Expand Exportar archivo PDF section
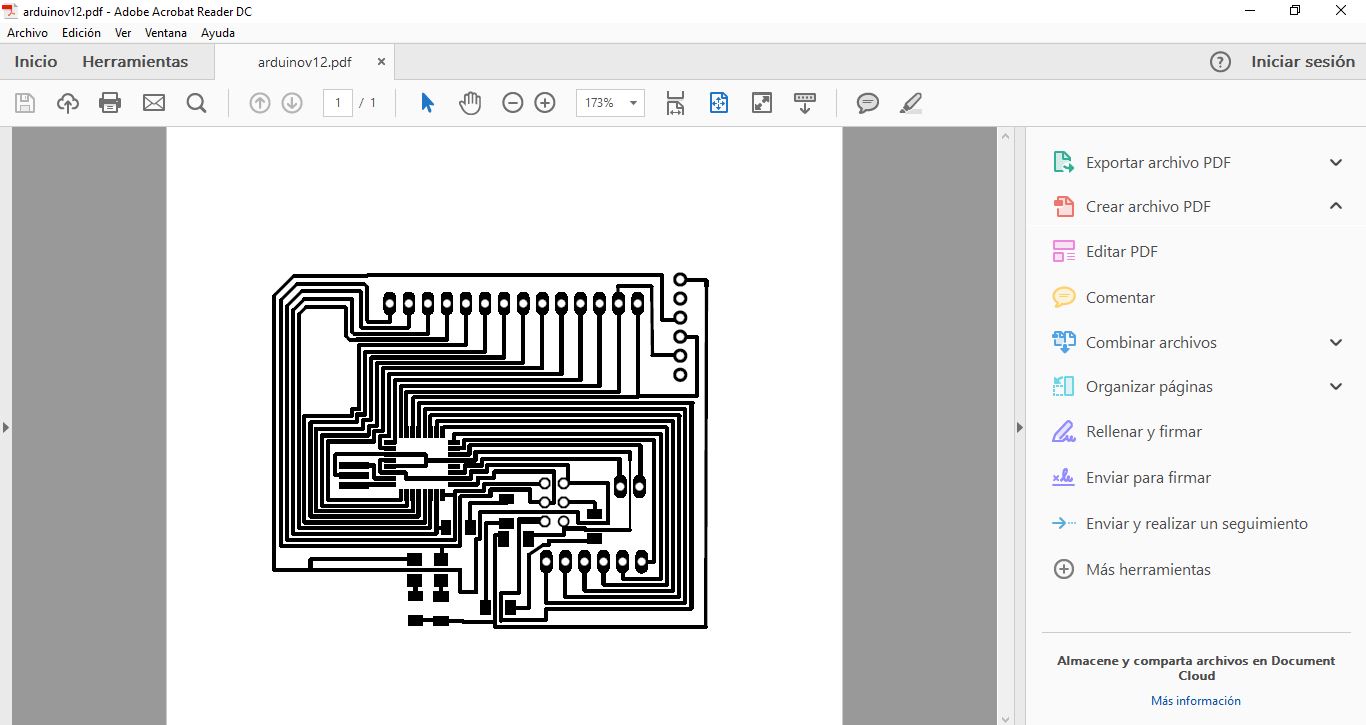Screen dimensions: 1366x725 (x=1336, y=162)
